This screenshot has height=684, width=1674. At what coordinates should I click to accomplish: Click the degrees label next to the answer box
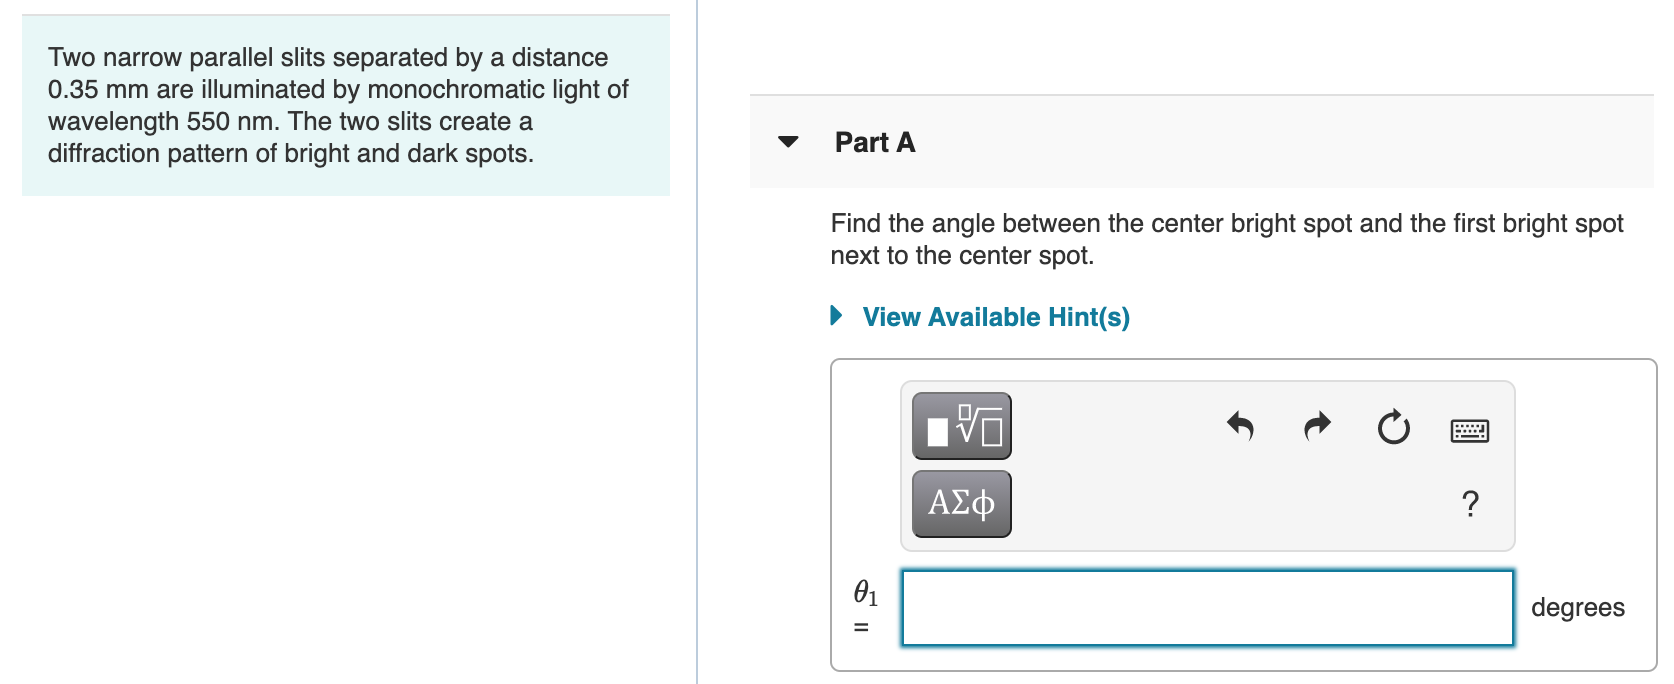(x=1579, y=607)
